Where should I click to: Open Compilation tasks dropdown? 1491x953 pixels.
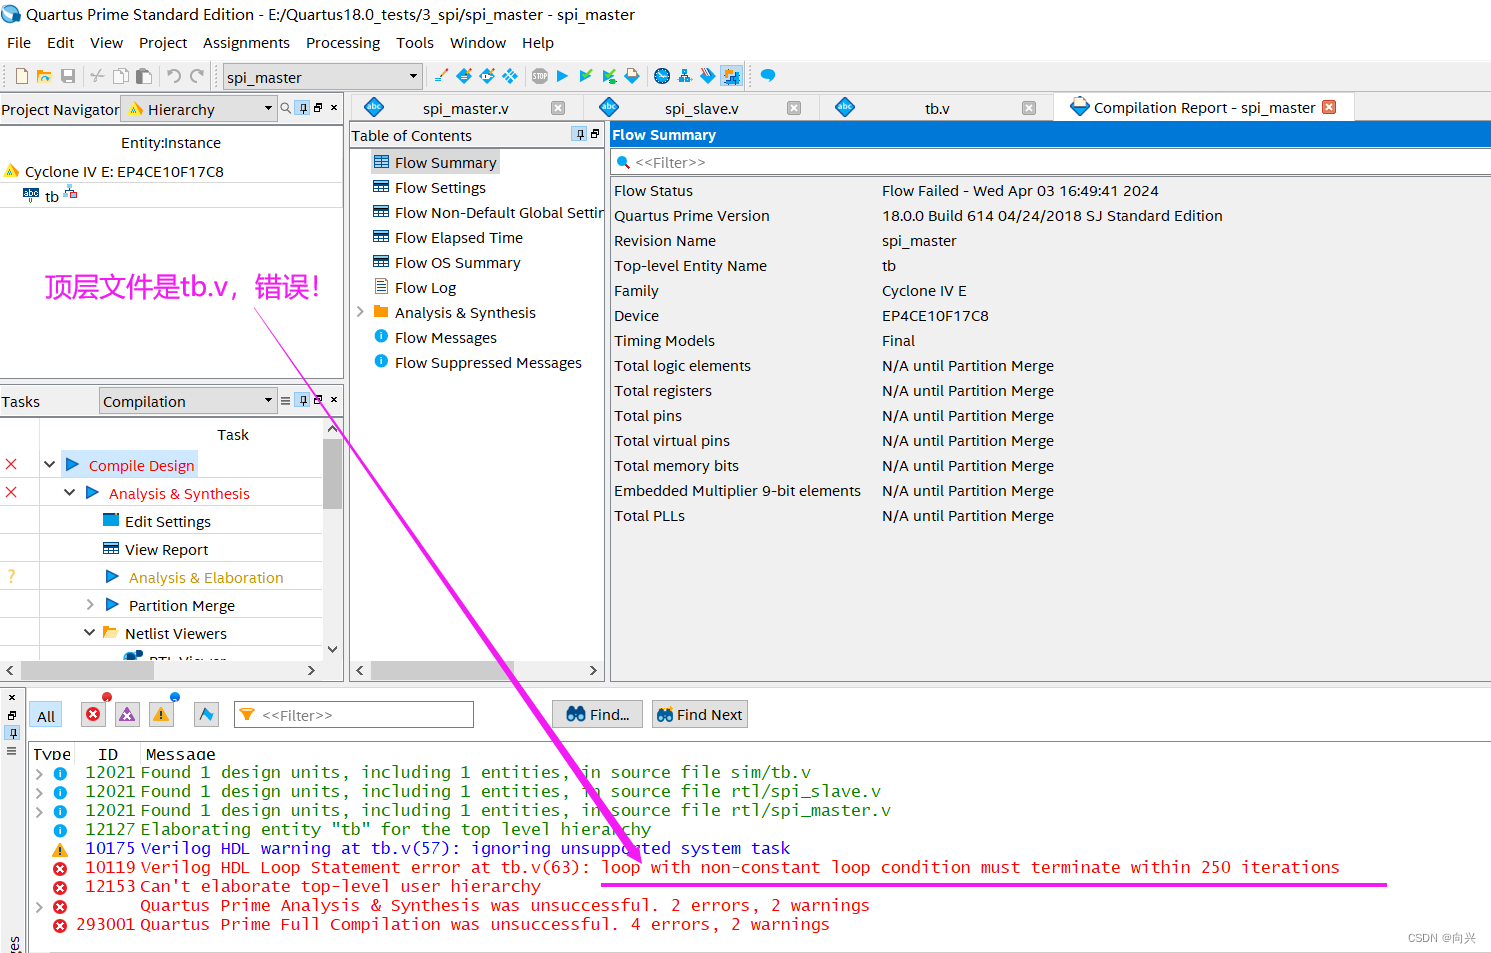click(x=188, y=401)
